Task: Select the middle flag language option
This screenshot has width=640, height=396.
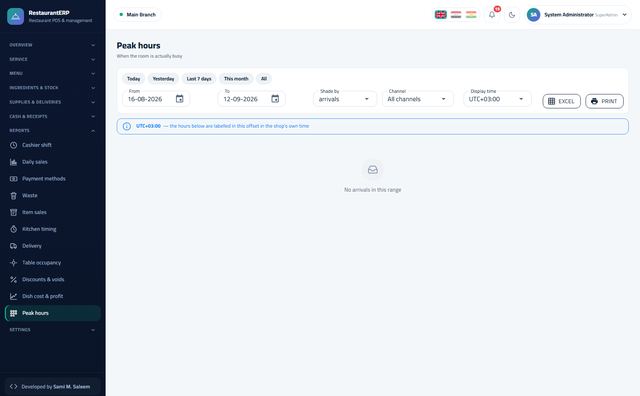Action: click(456, 15)
